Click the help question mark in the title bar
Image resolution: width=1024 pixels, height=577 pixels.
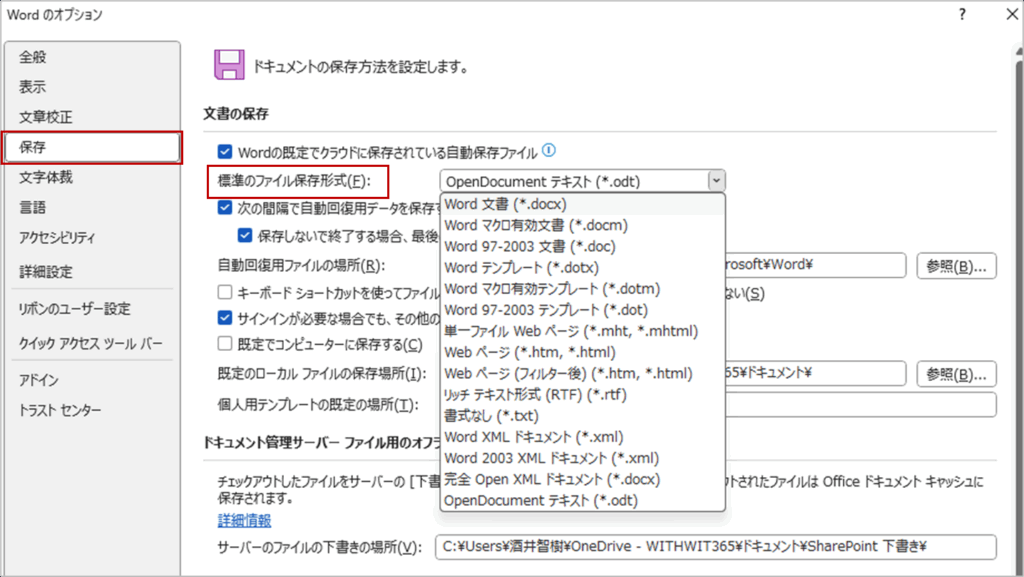963,14
